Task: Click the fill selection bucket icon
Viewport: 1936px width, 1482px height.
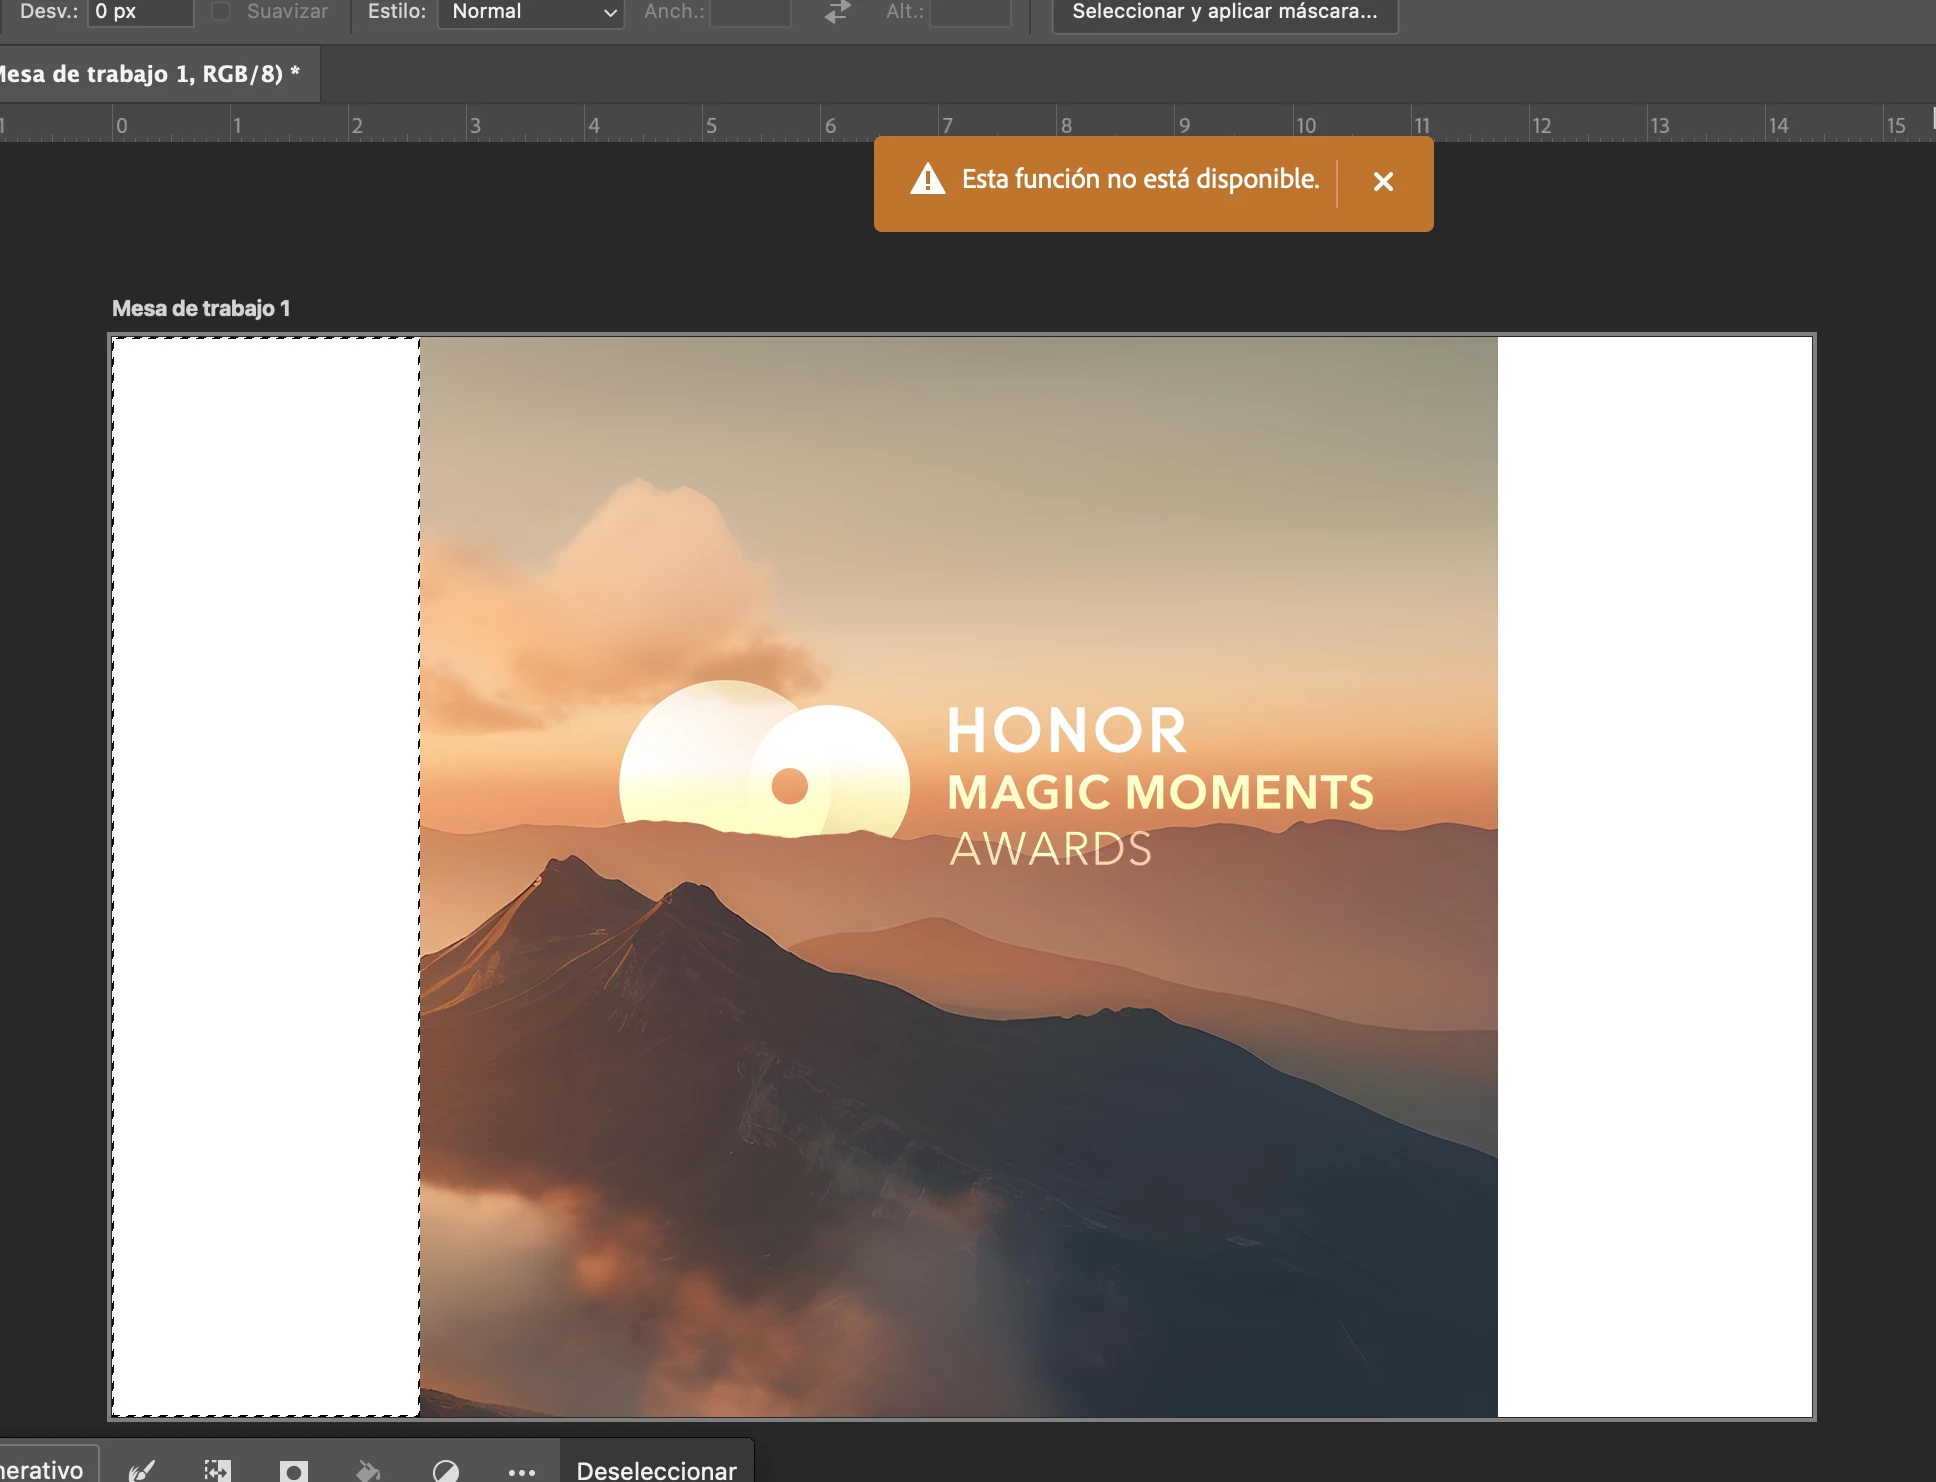Action: pos(368,1470)
